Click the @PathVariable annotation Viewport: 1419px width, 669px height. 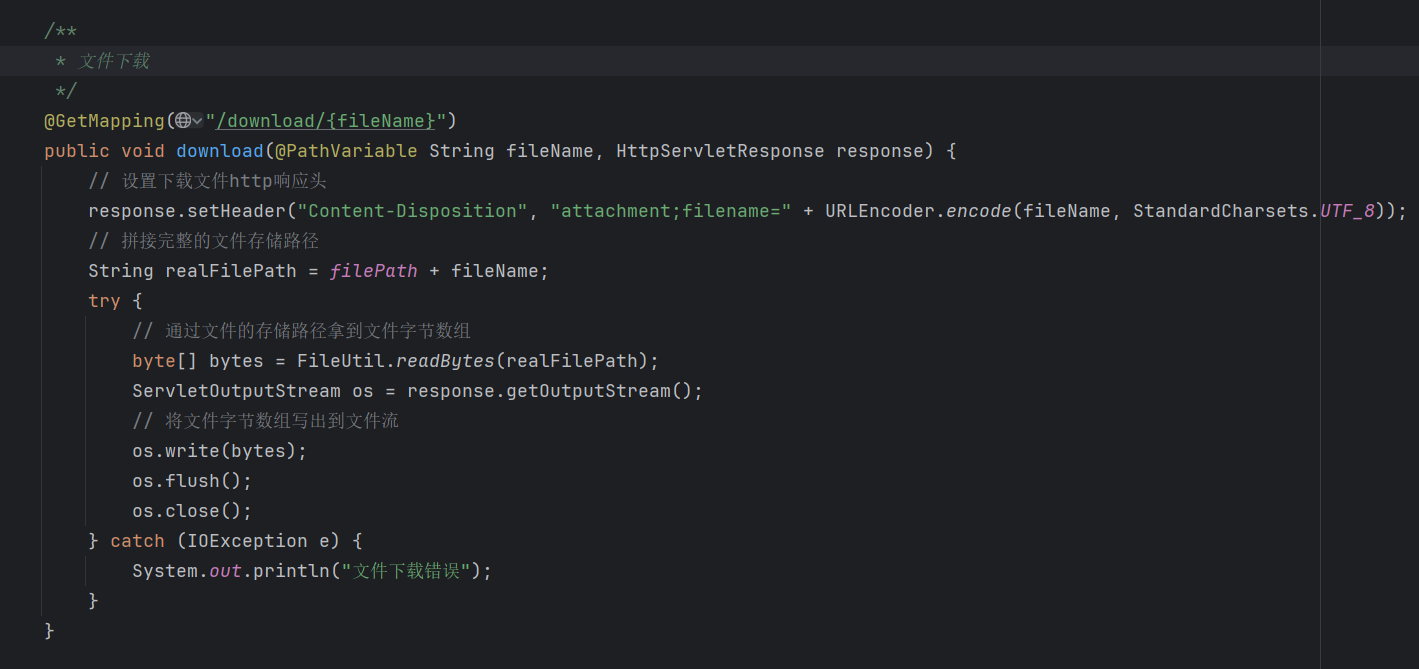point(346,151)
